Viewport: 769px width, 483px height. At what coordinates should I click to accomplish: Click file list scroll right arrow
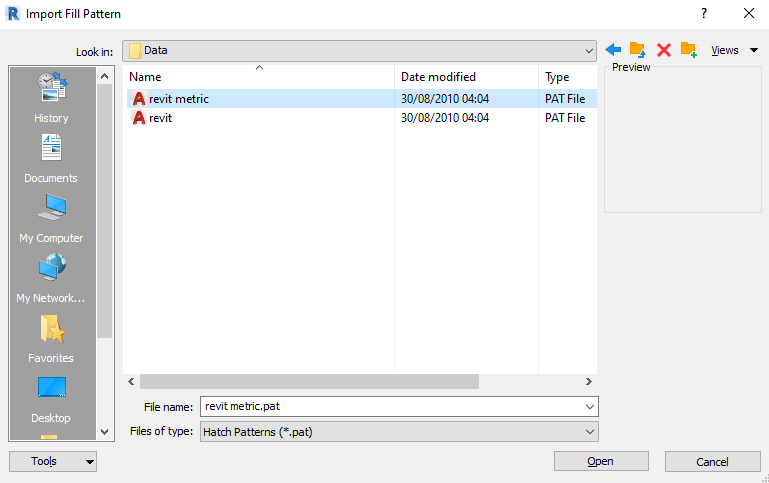589,381
